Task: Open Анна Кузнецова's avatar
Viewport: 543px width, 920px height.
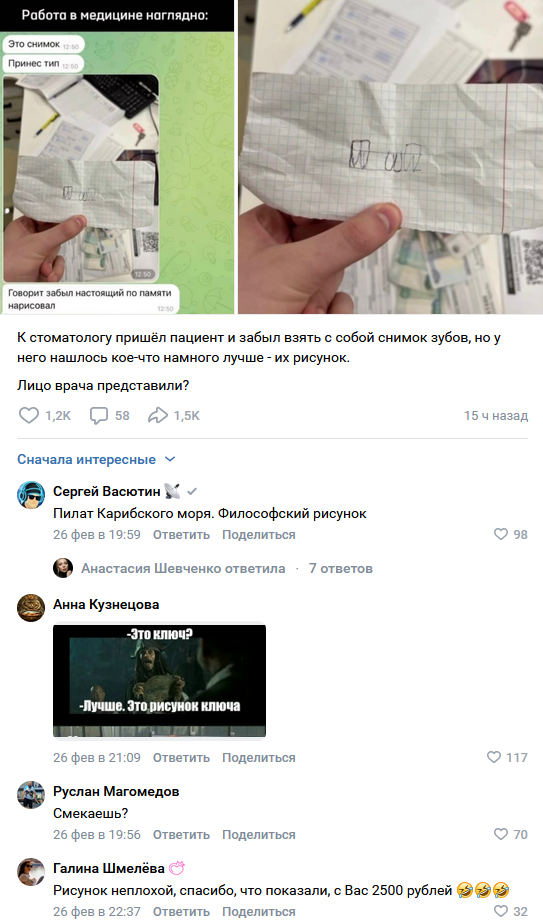Action: point(31,608)
